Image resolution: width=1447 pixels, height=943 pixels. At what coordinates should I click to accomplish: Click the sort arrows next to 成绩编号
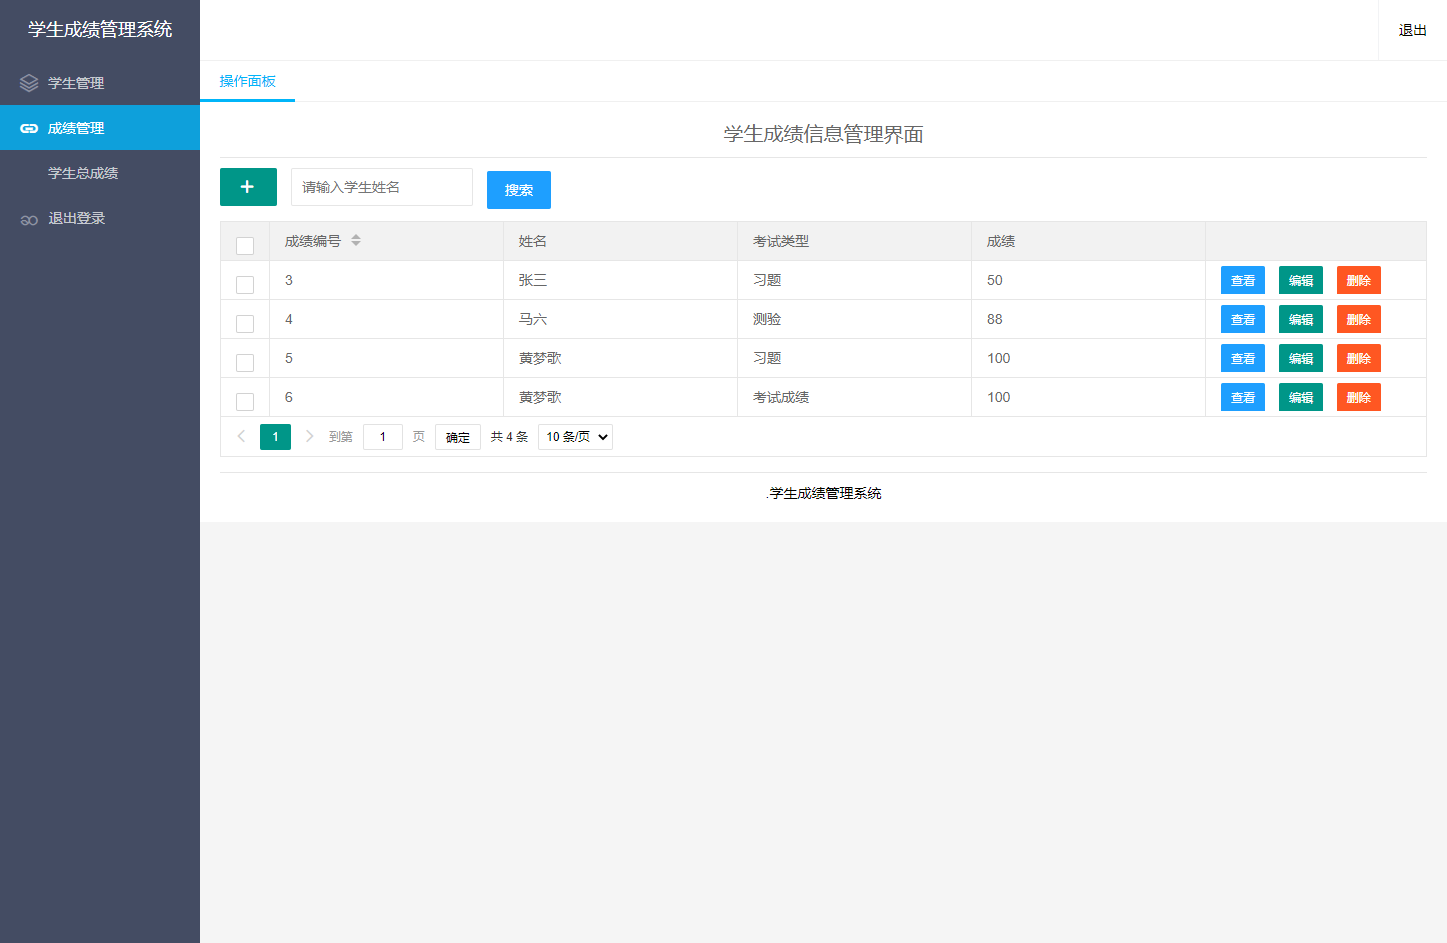pos(356,240)
